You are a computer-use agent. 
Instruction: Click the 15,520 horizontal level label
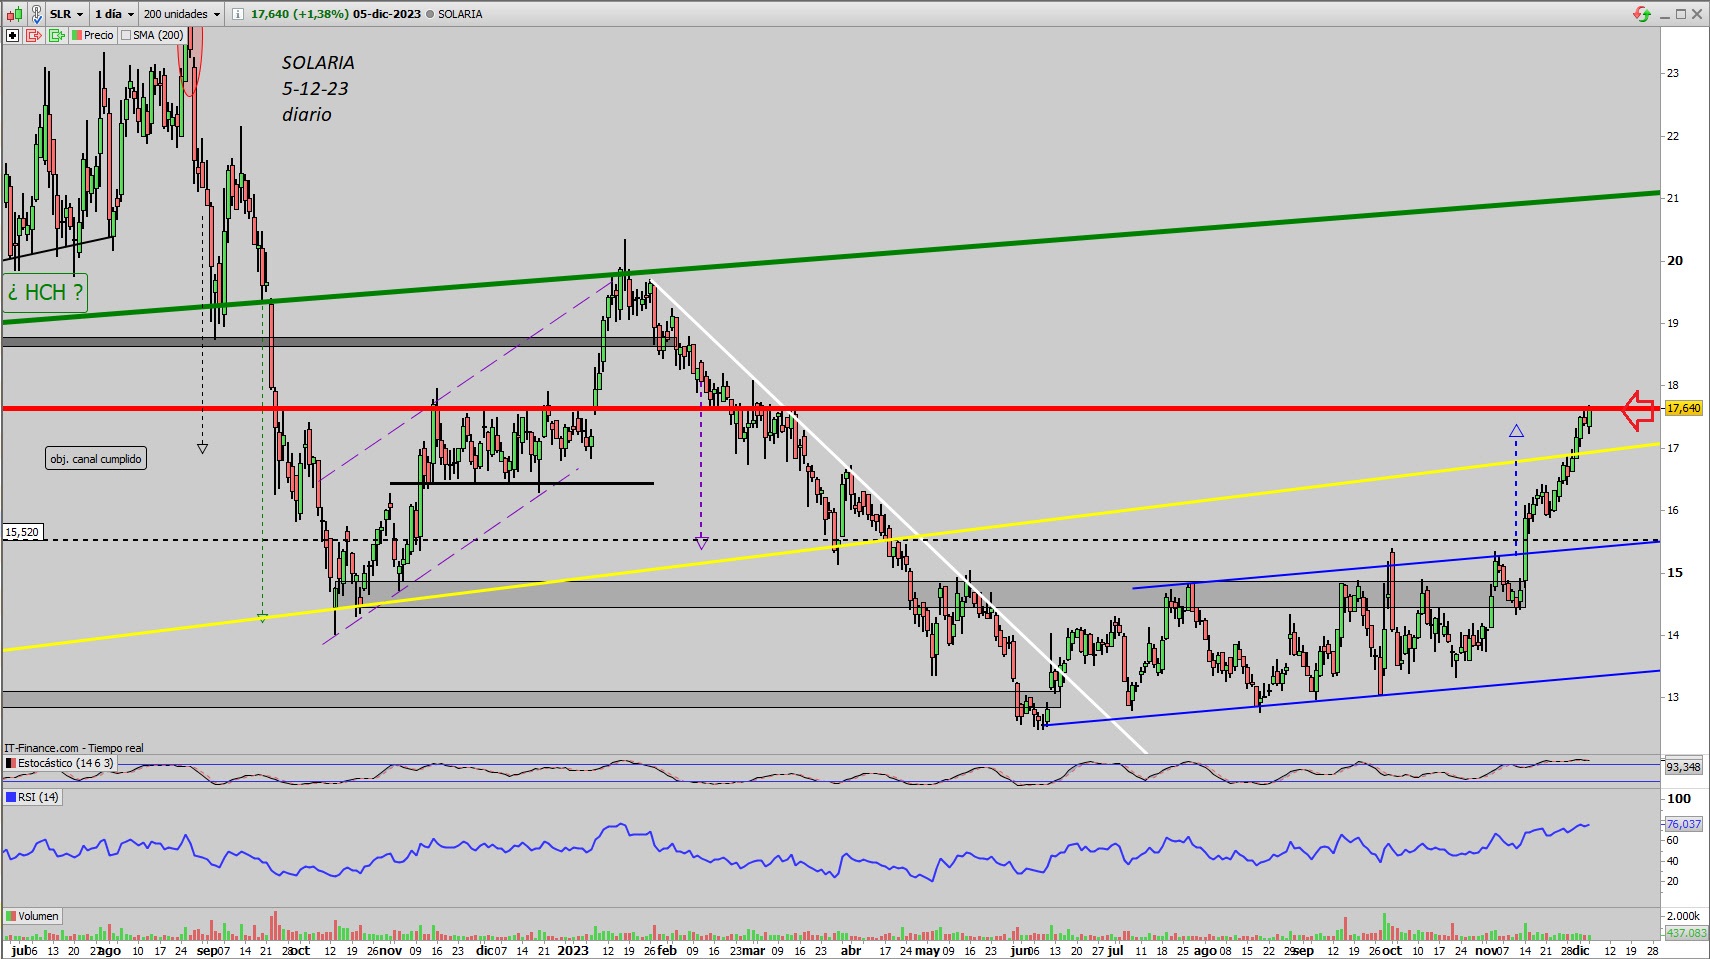pos(22,532)
